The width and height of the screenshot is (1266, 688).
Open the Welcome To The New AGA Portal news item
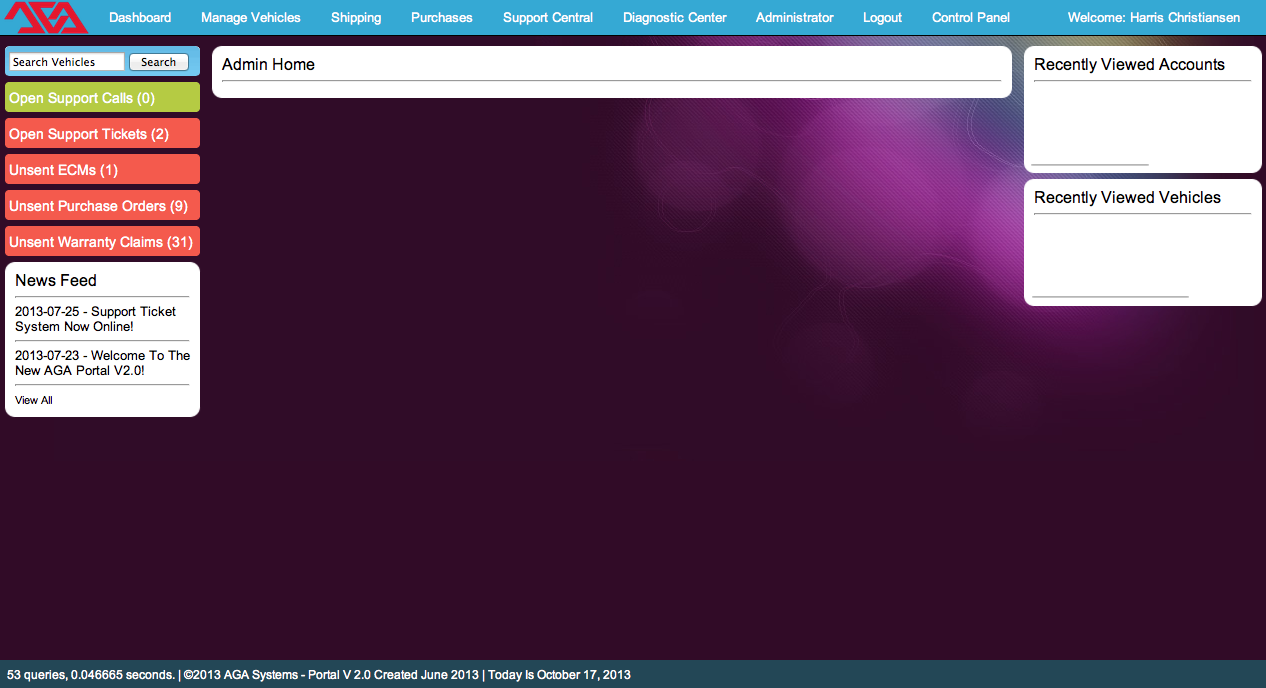(102, 363)
